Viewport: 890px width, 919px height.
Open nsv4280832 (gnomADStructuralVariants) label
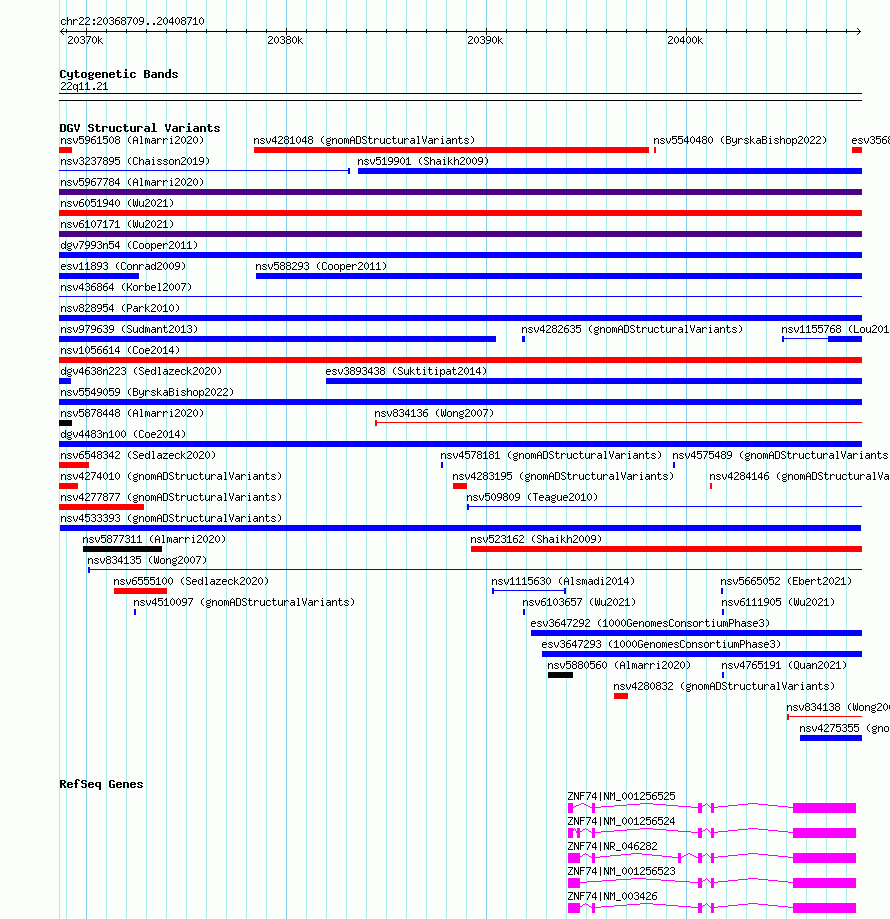(724, 686)
